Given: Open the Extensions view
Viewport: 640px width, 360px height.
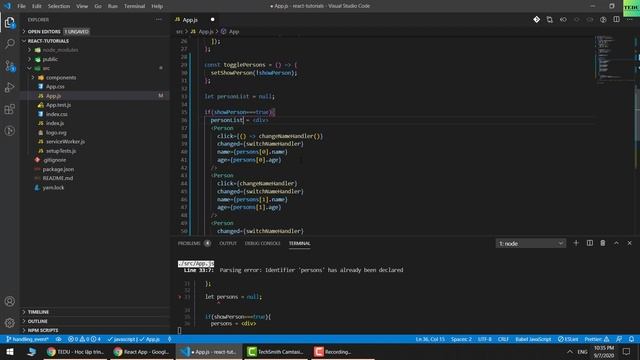Looking at the screenshot, I should click(10, 109).
